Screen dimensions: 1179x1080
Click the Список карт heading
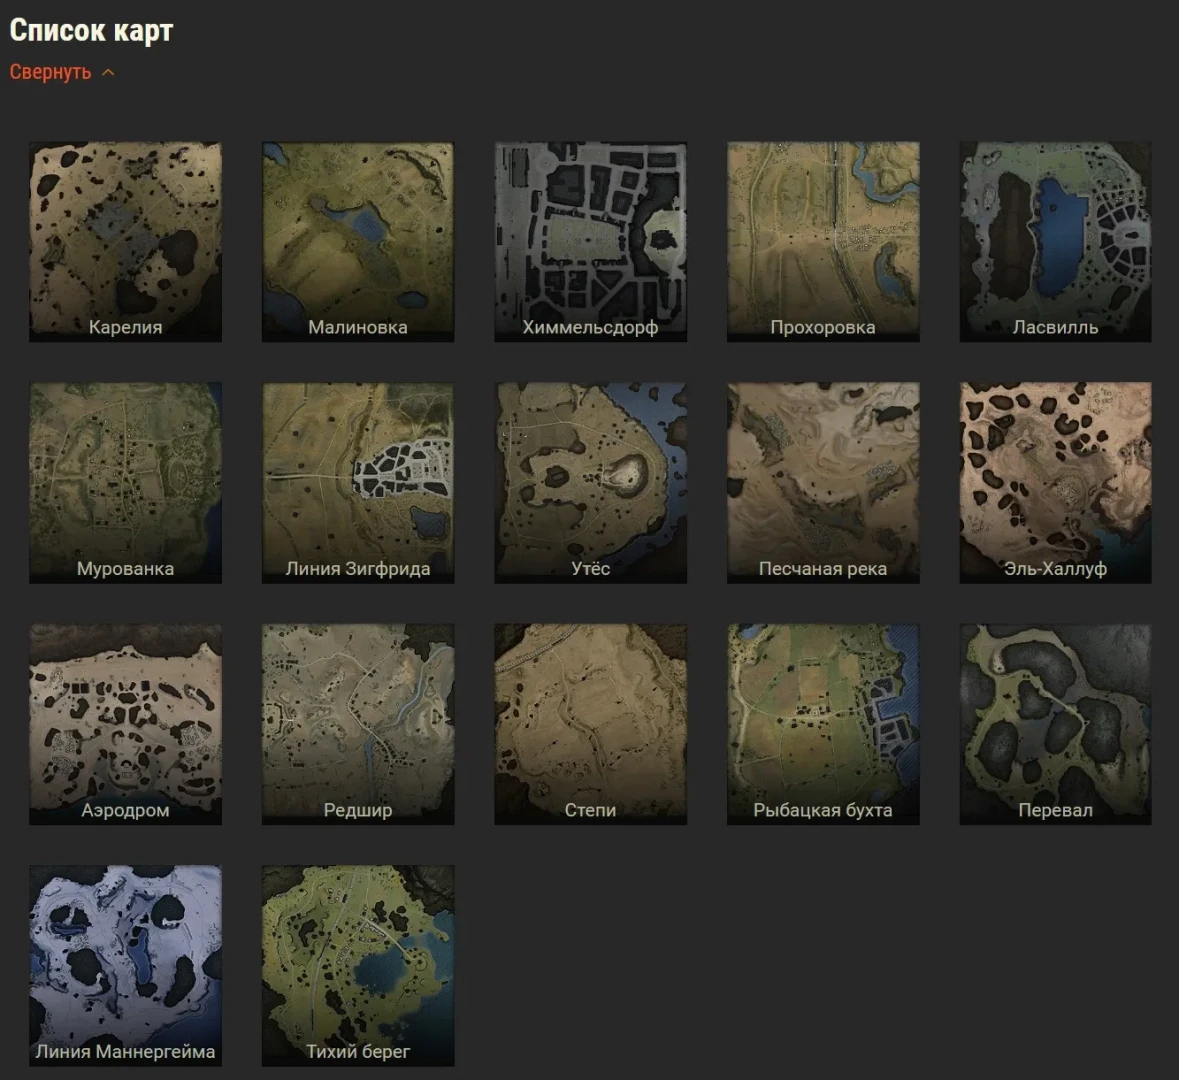(91, 31)
